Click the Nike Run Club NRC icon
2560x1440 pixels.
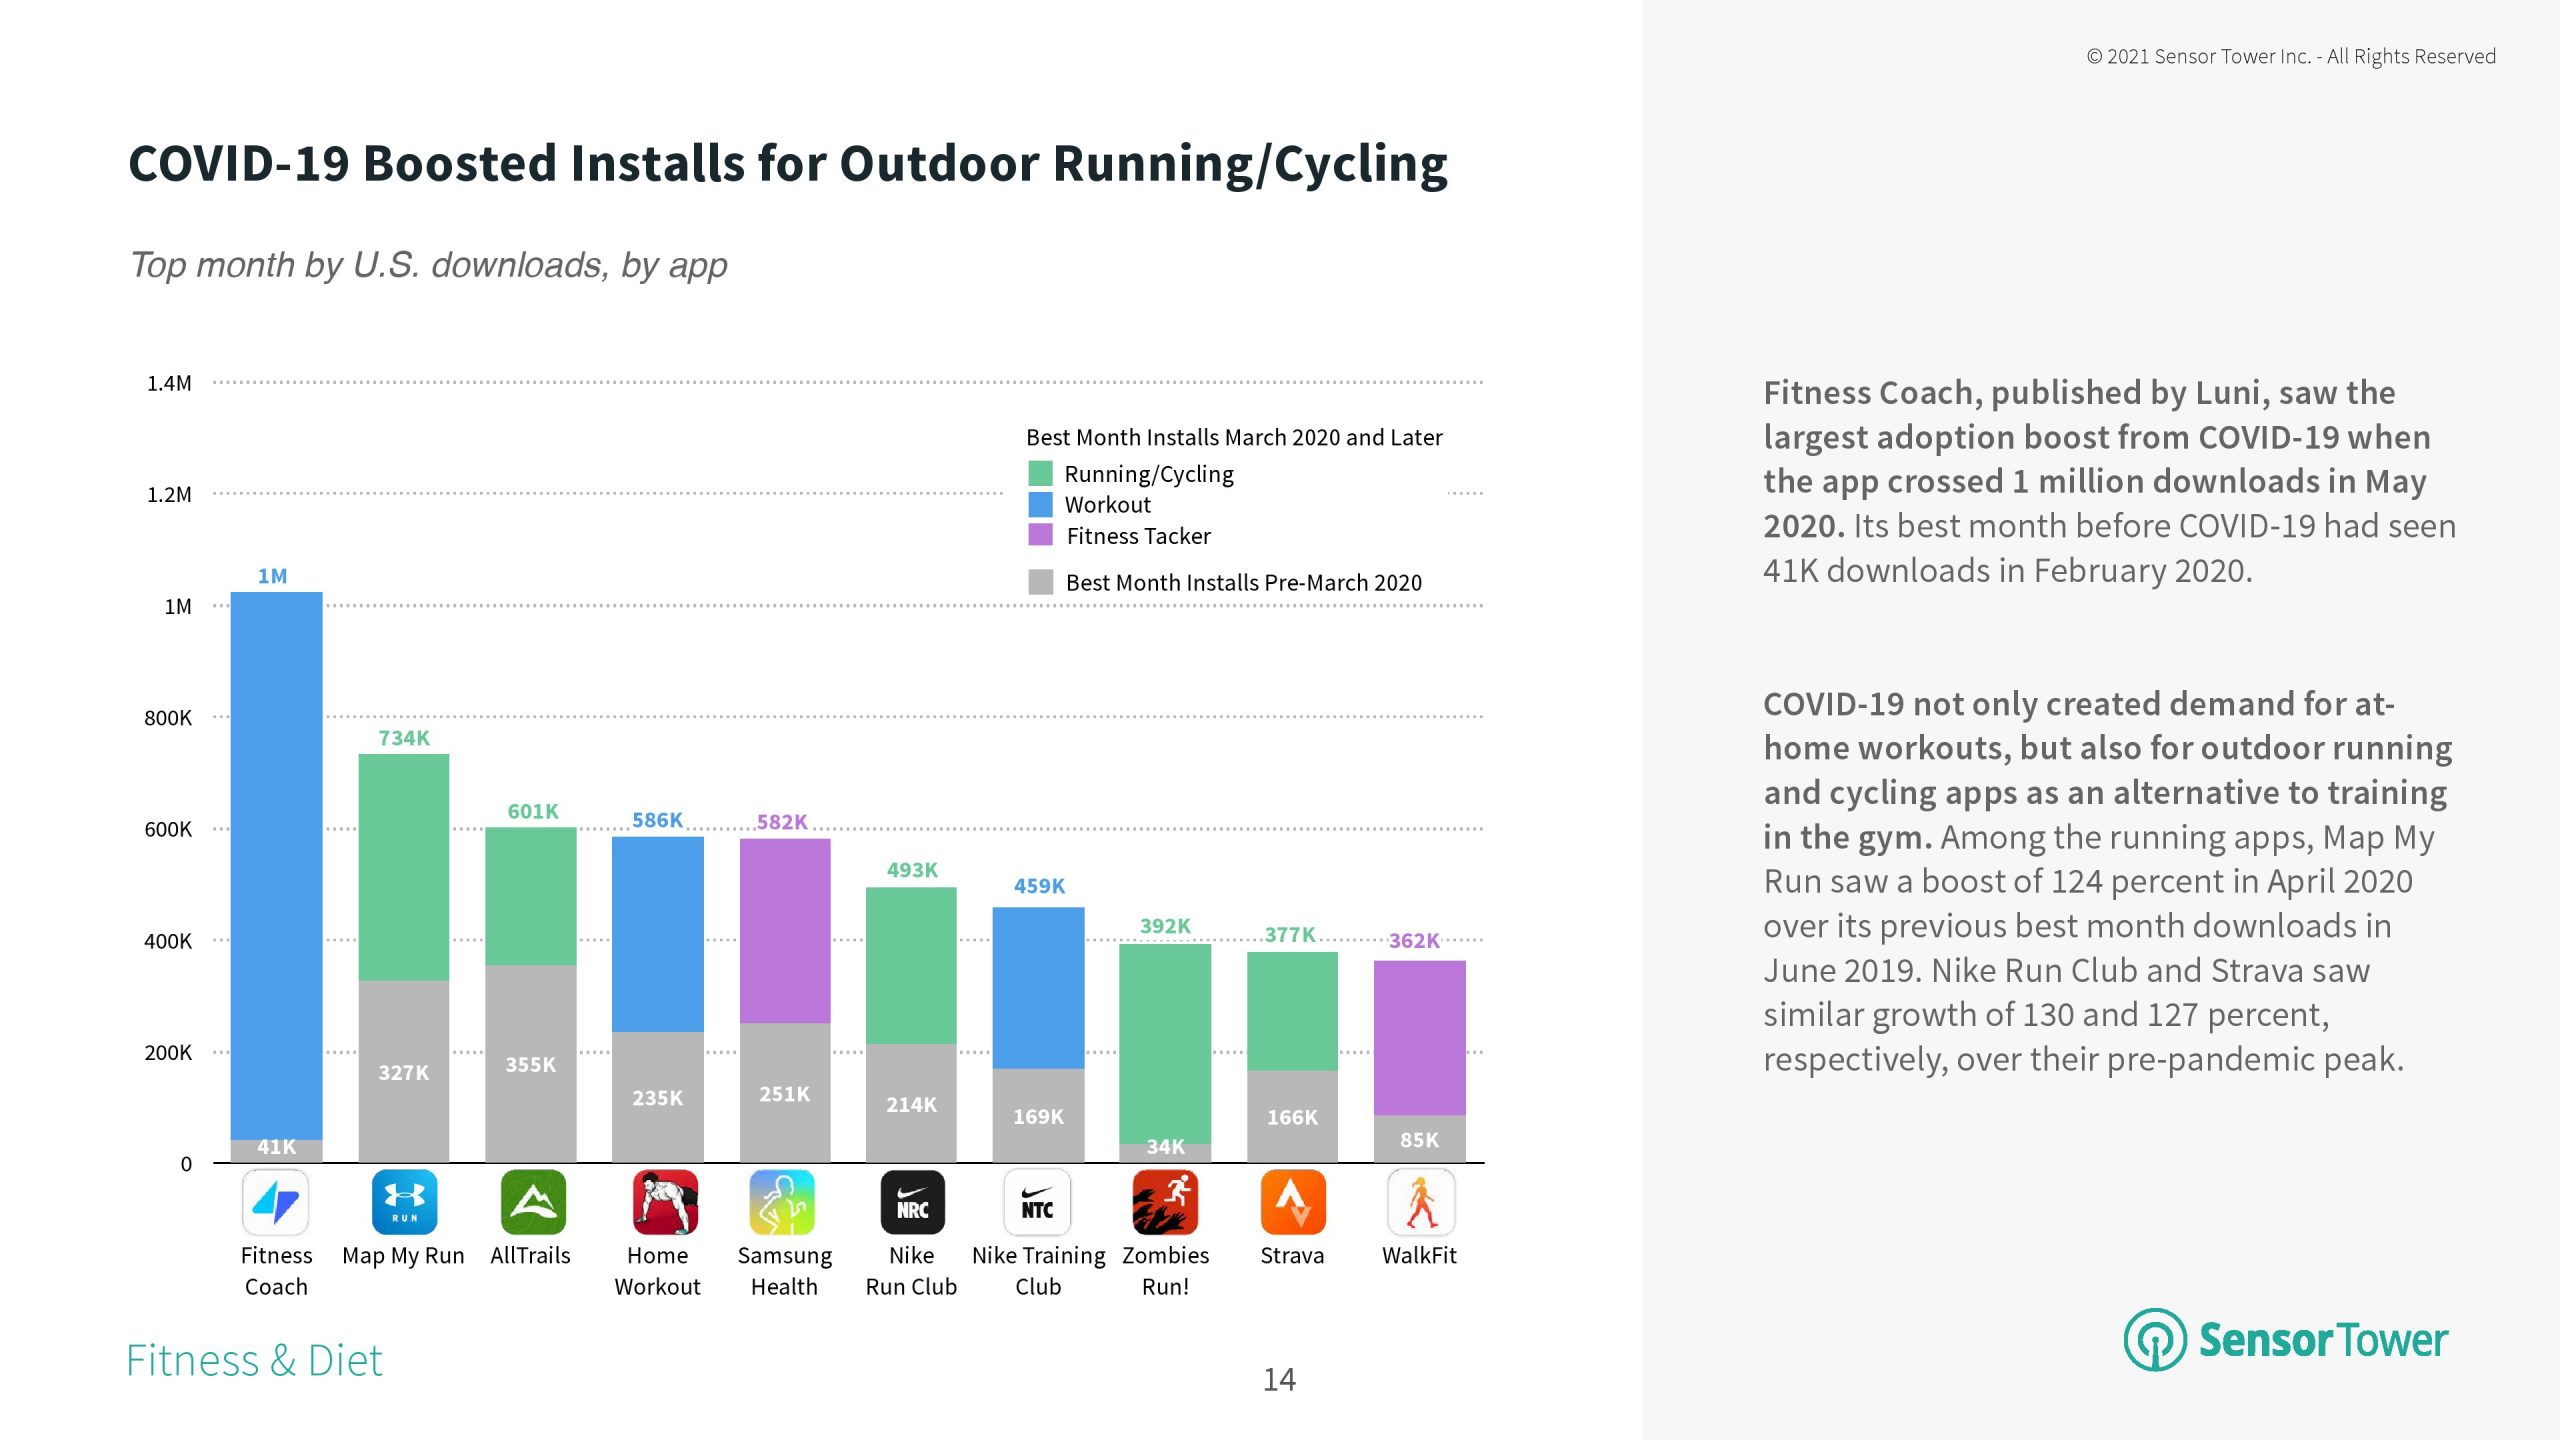(x=912, y=1203)
